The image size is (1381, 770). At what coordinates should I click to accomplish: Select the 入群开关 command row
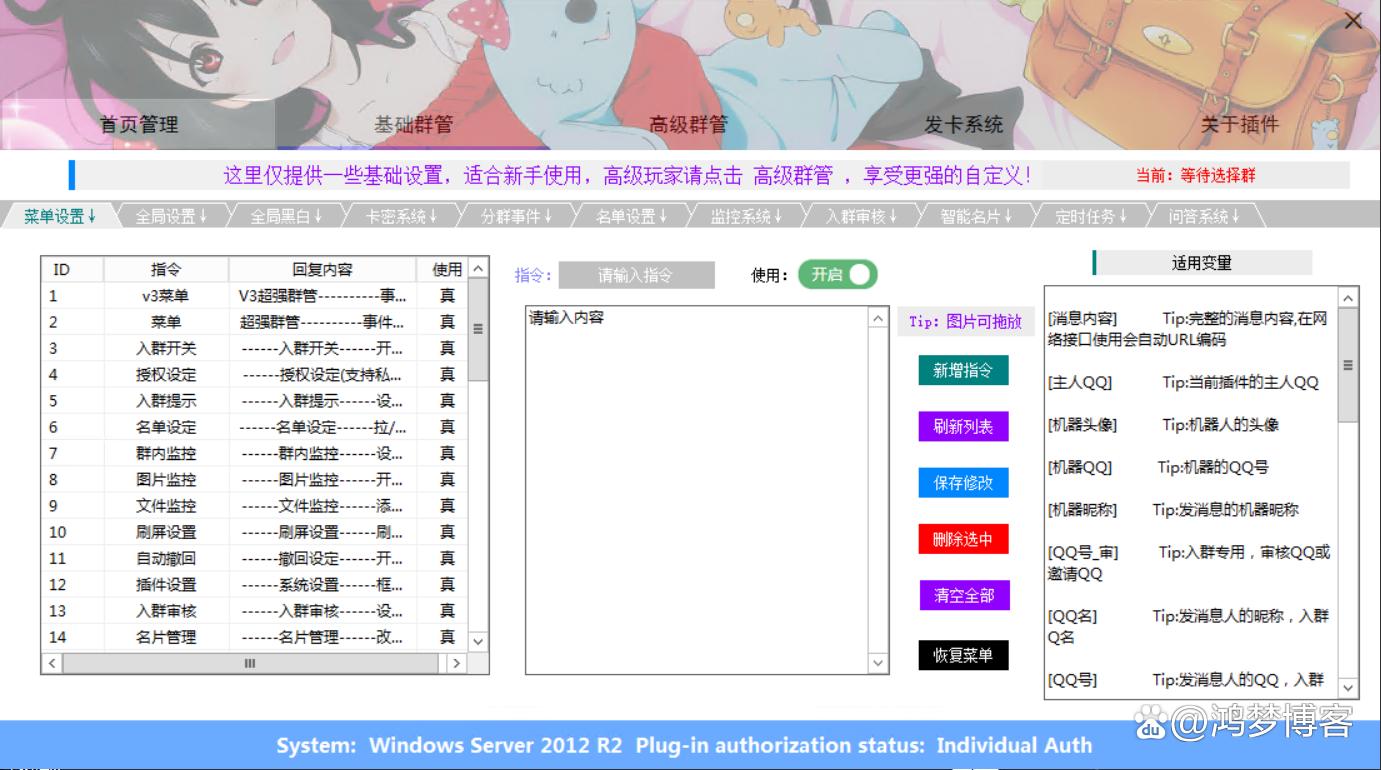pos(254,348)
